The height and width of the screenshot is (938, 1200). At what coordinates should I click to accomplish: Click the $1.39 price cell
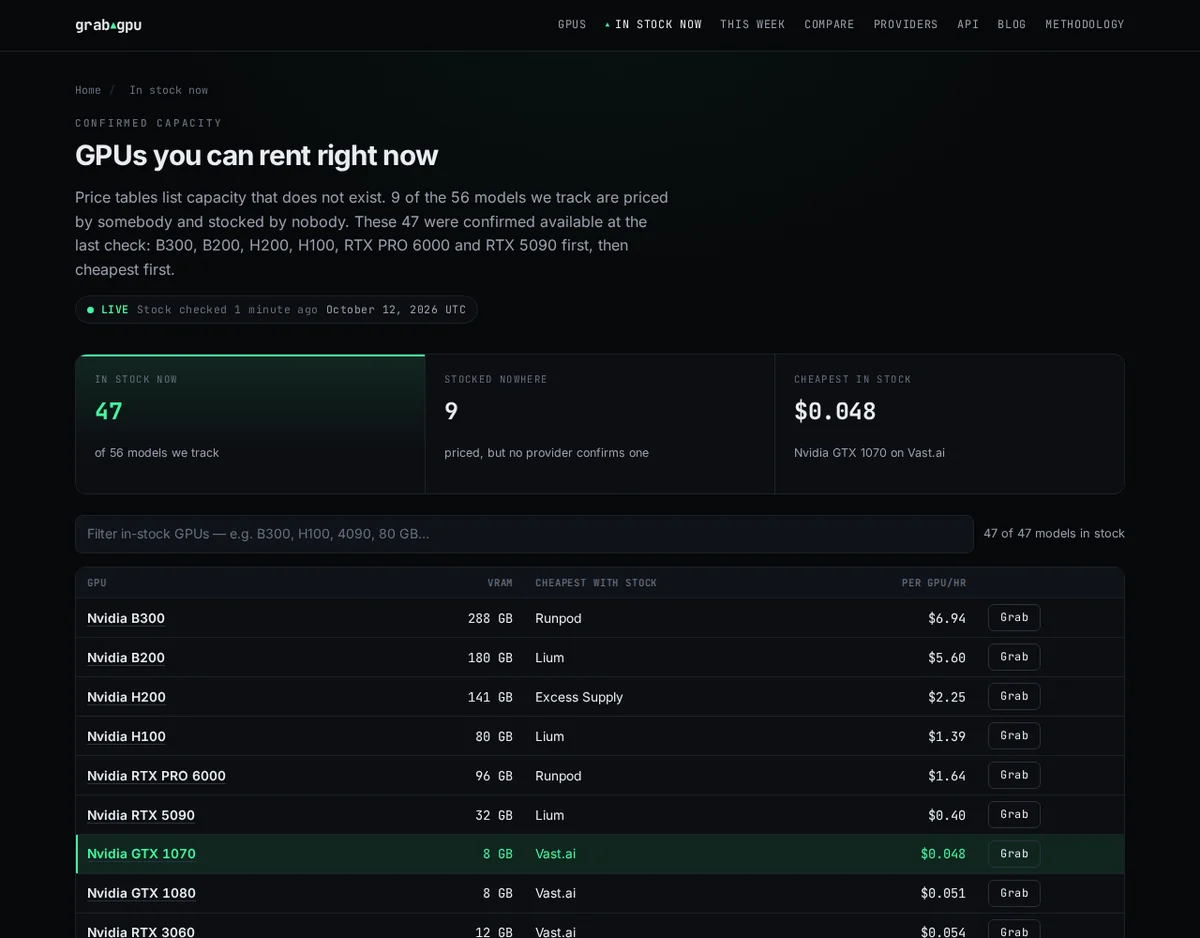(947, 737)
